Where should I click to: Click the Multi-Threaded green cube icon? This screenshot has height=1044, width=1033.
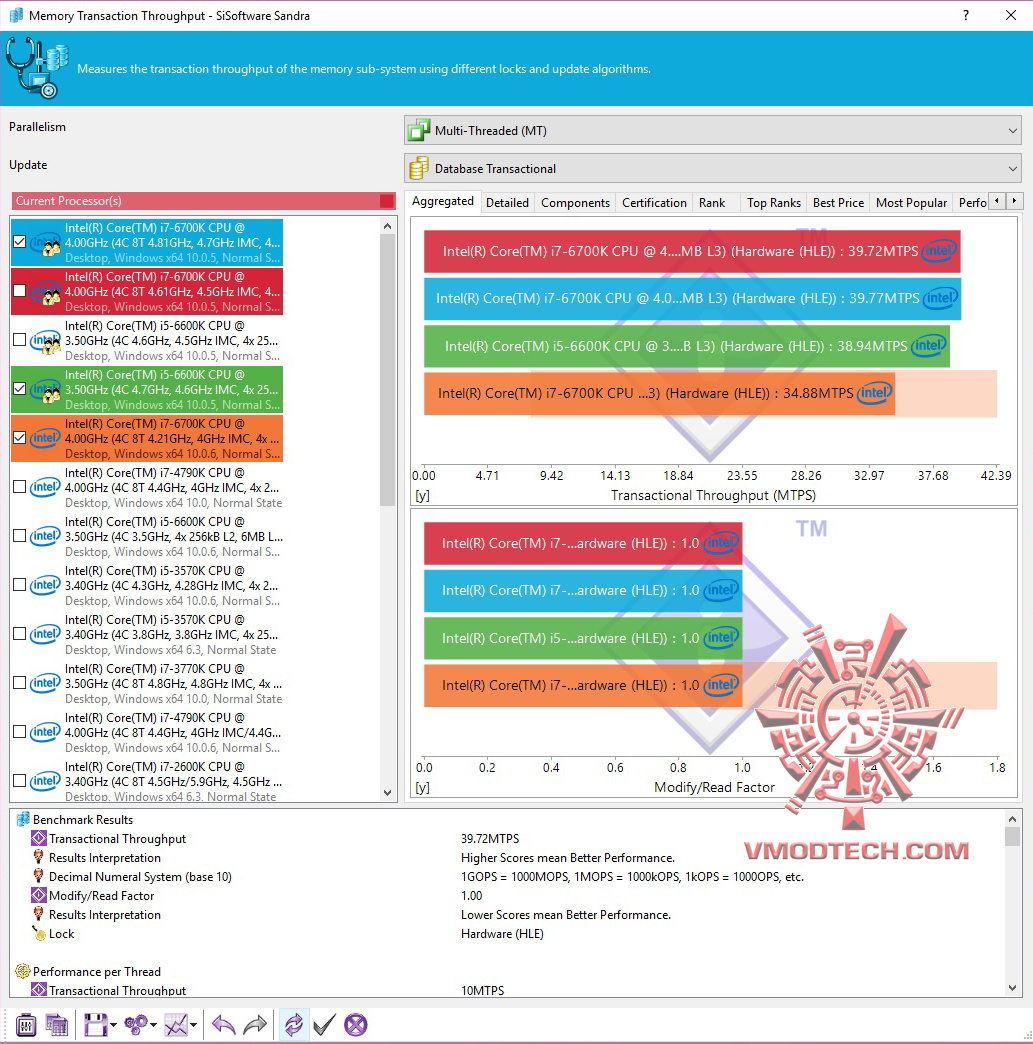[x=419, y=130]
